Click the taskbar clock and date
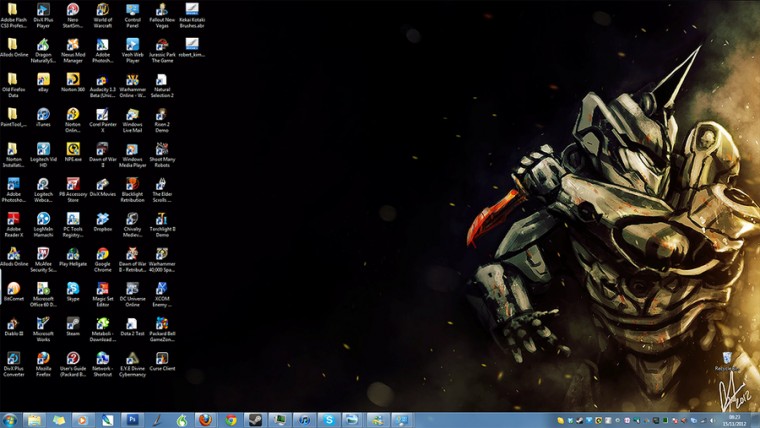The image size is (760, 428). 735,420
